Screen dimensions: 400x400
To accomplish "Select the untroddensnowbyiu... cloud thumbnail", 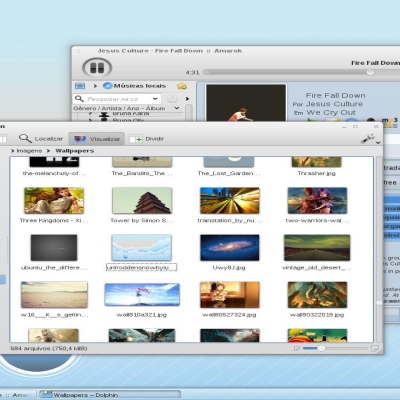I will pos(142,248).
